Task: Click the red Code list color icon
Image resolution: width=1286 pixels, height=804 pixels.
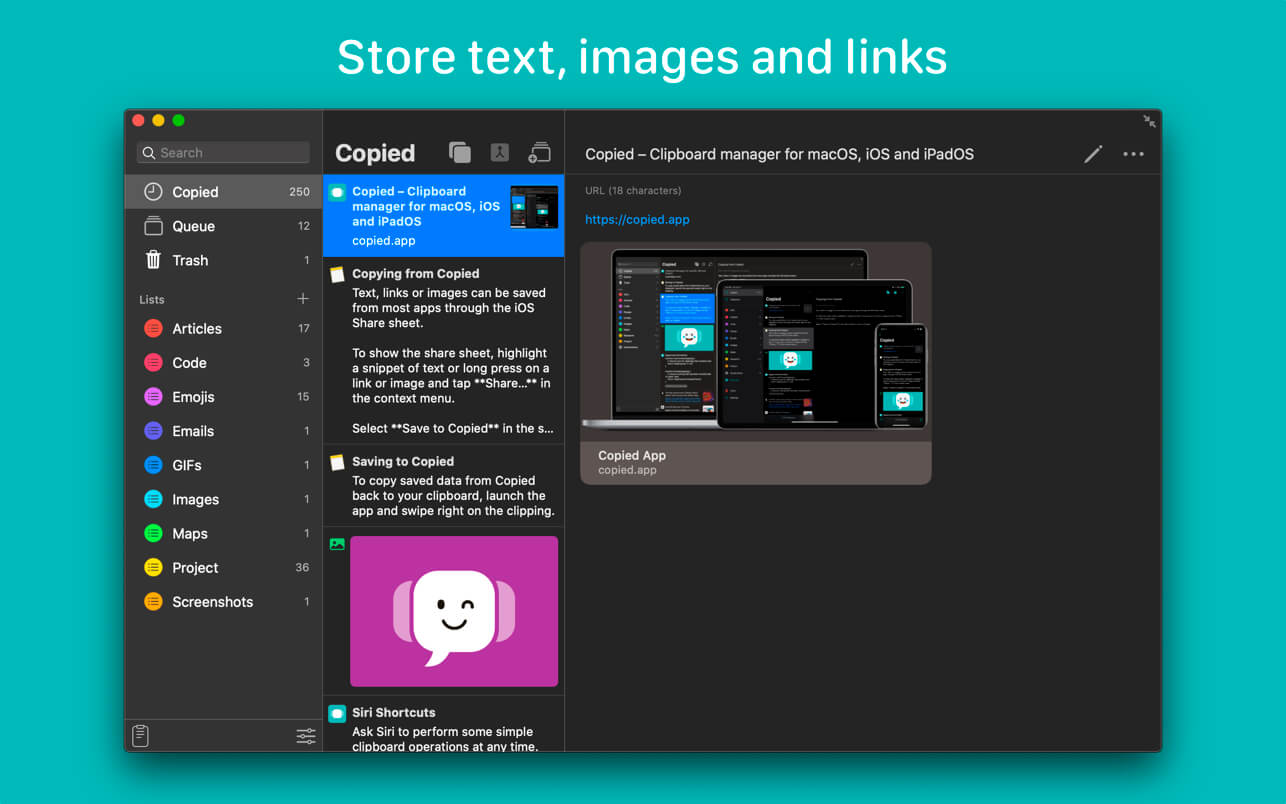Action: [x=153, y=363]
